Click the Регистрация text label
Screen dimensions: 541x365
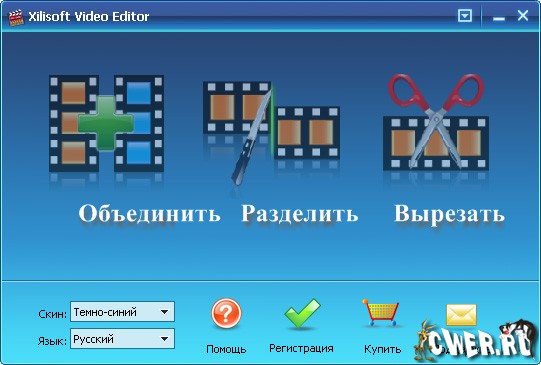(301, 348)
